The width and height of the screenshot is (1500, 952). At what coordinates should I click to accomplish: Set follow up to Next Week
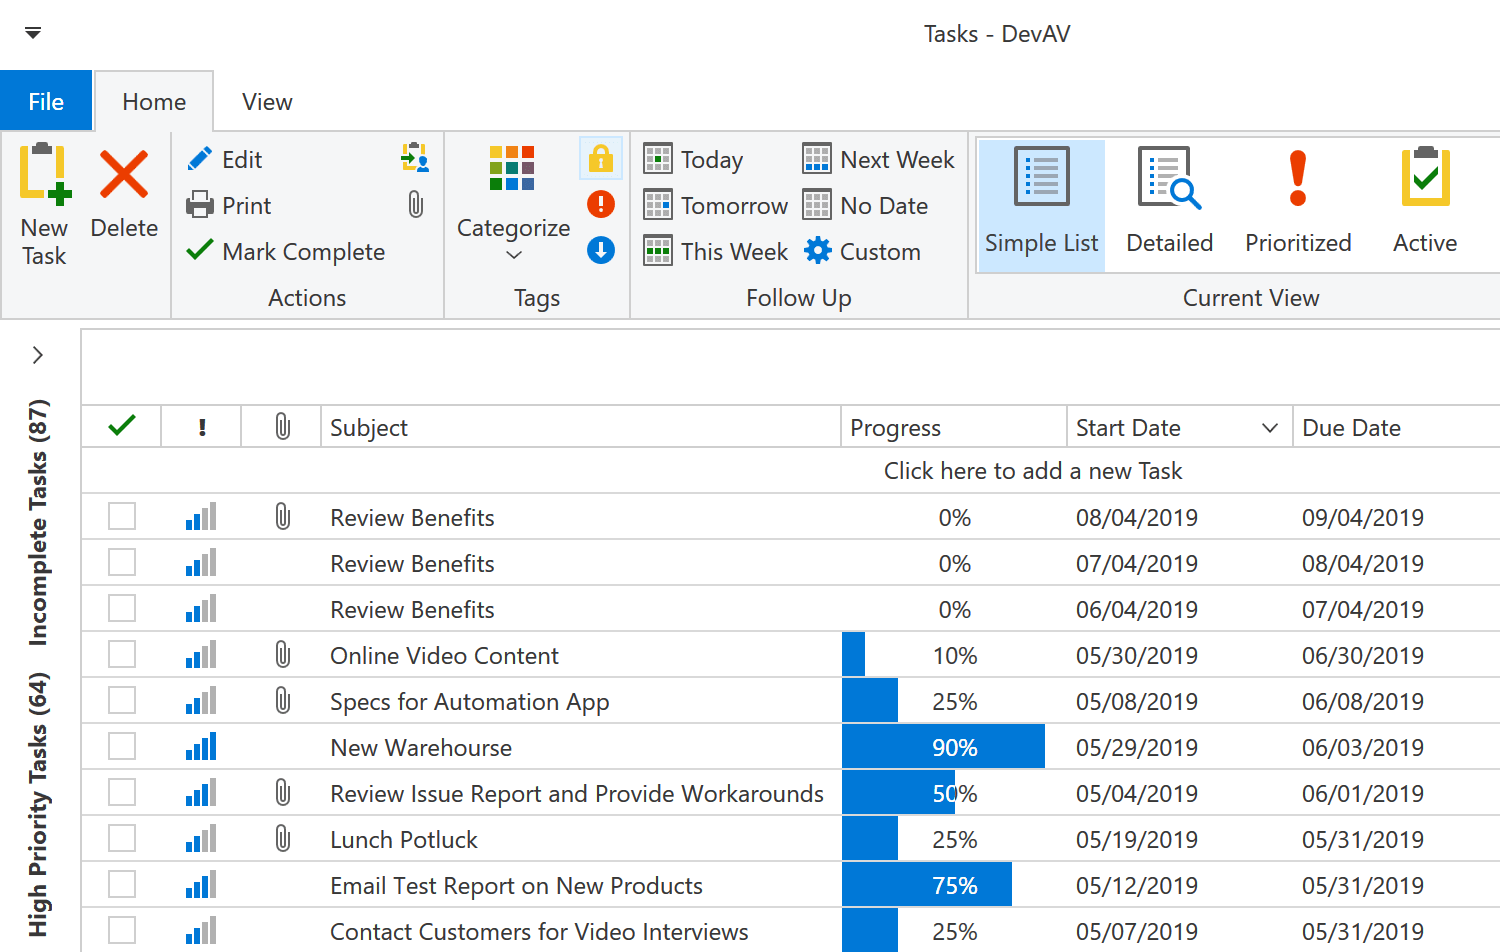[x=879, y=159]
